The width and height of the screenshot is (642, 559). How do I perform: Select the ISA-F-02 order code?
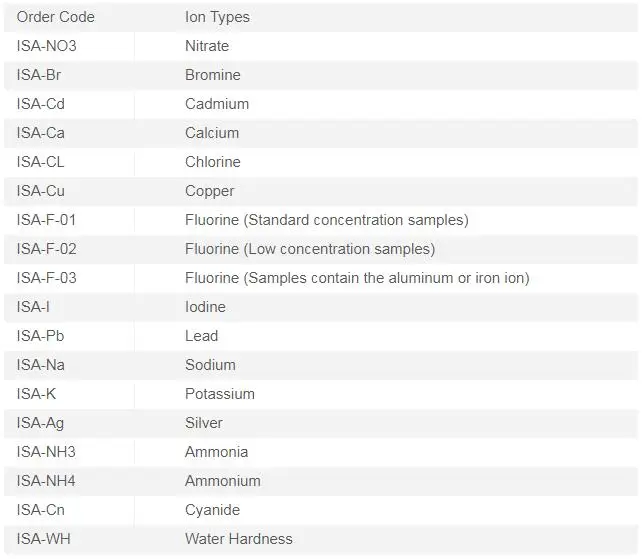[x=46, y=249]
